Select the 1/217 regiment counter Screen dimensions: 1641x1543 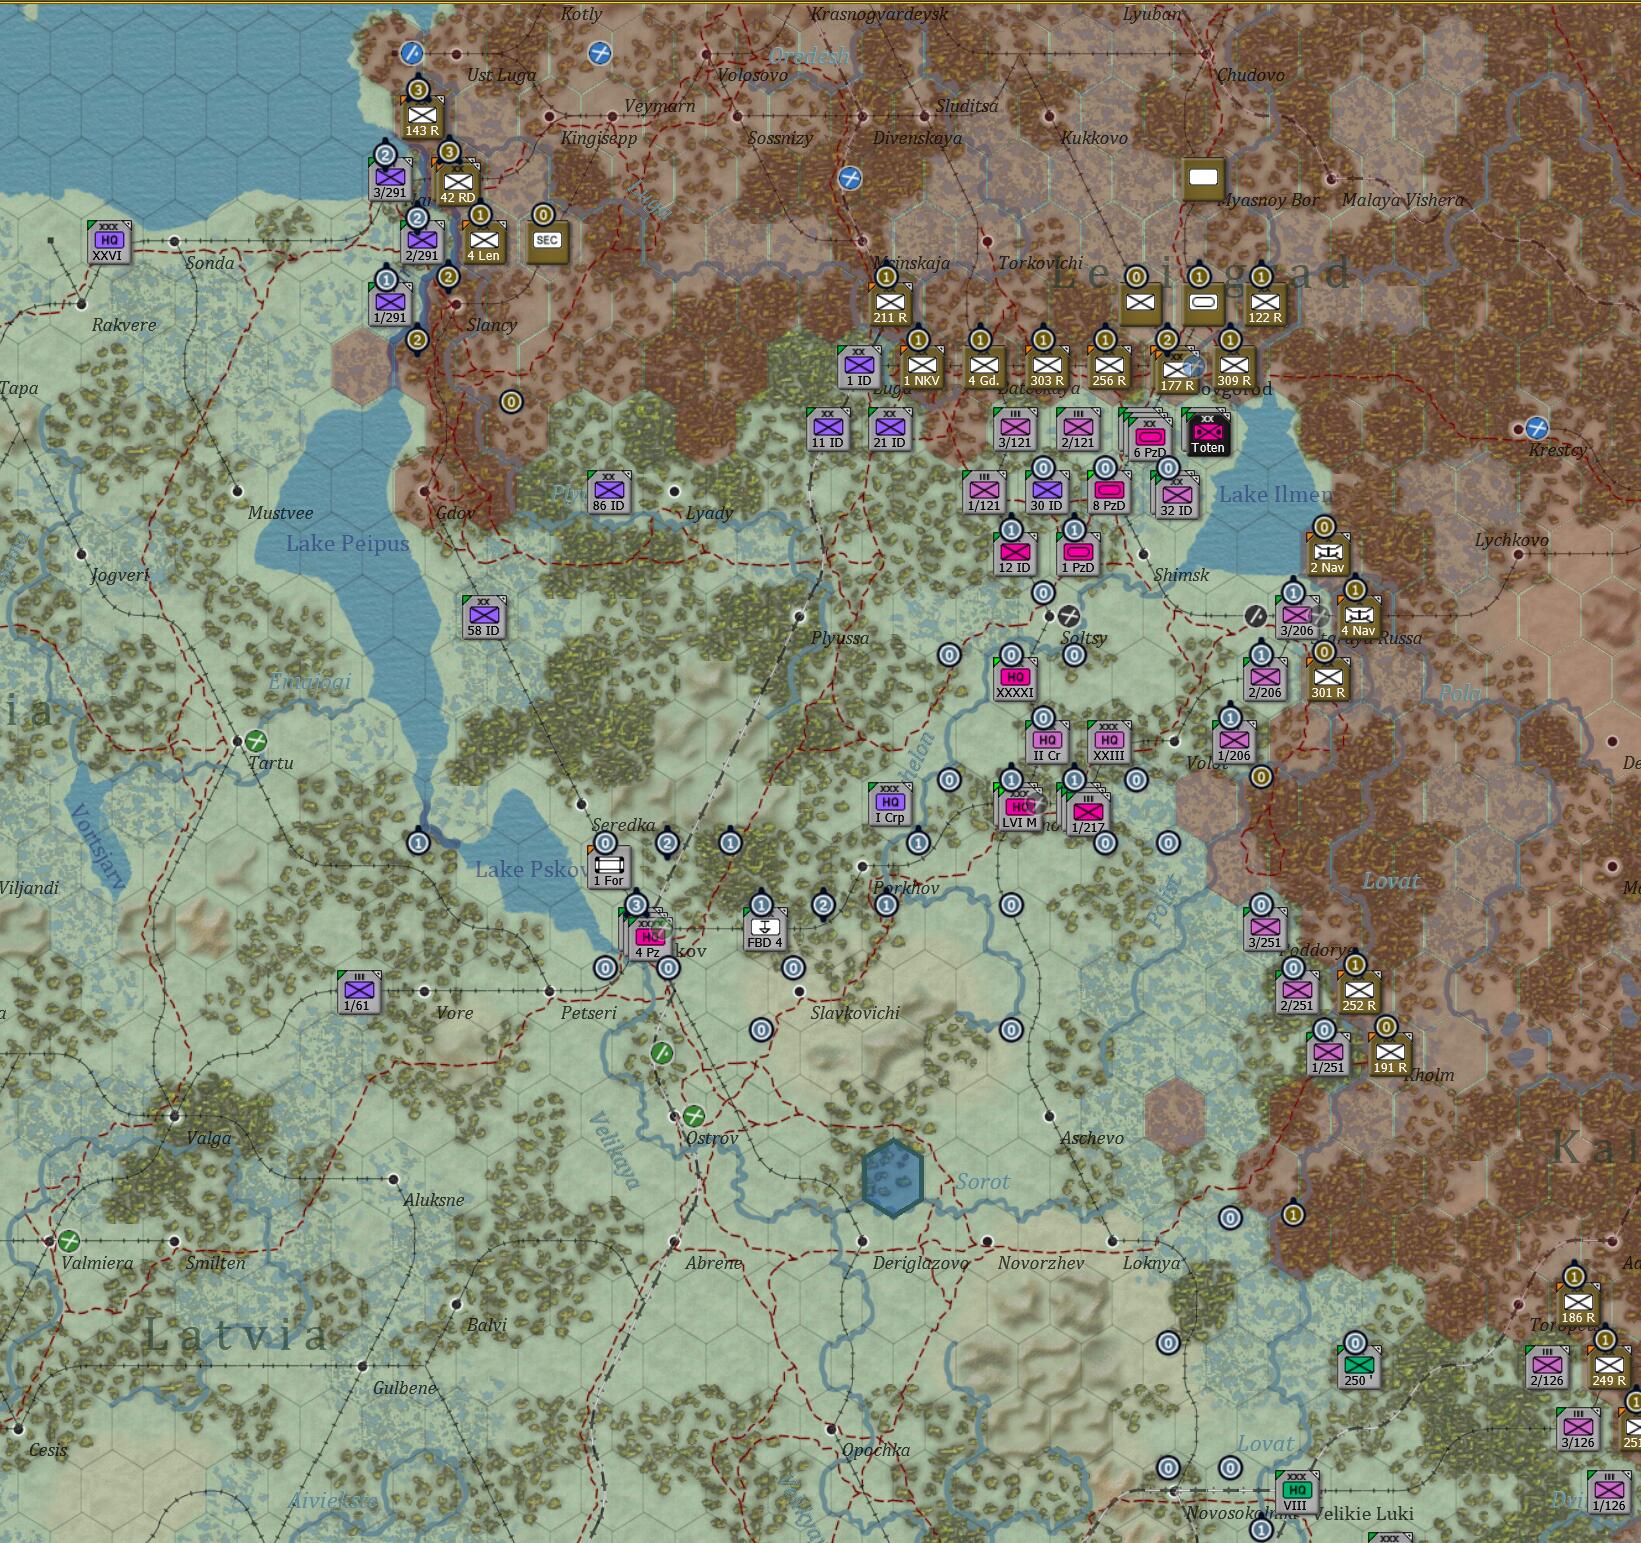tap(1086, 812)
